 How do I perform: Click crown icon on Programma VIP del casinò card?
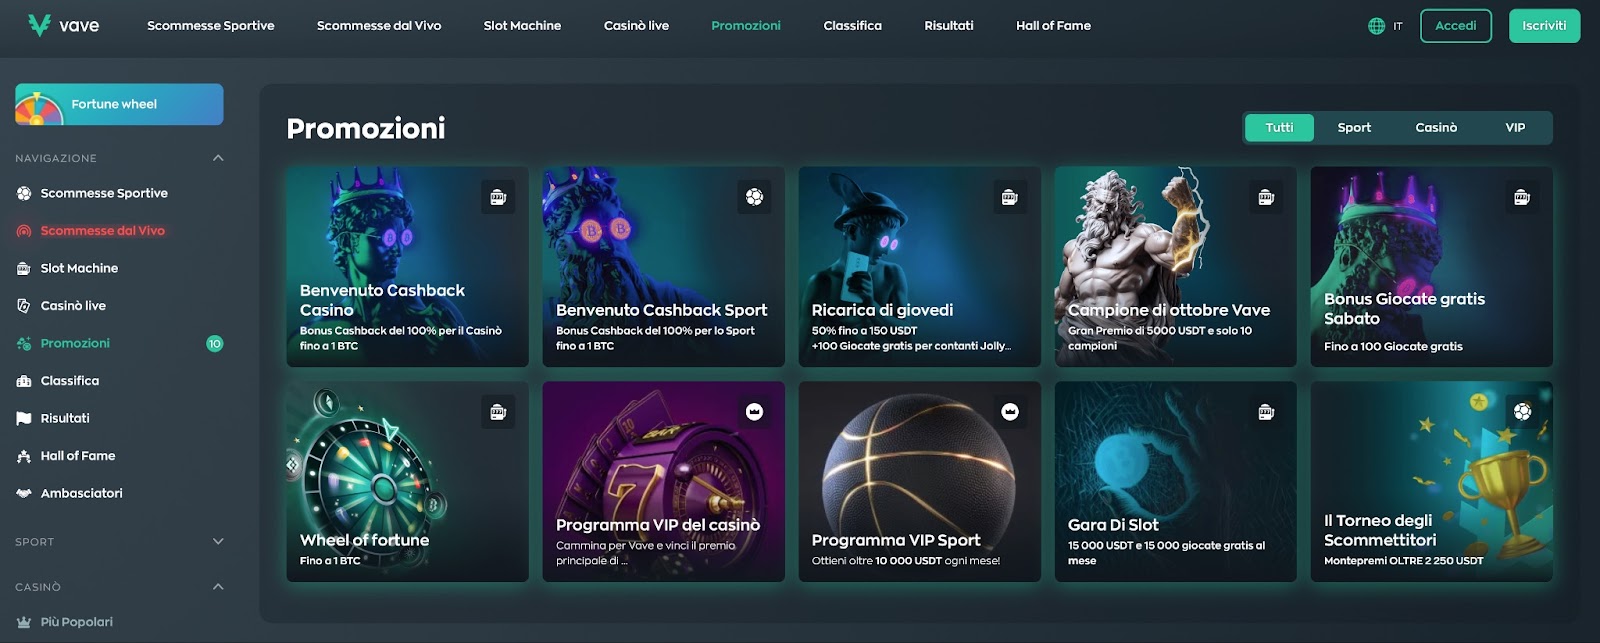[754, 412]
